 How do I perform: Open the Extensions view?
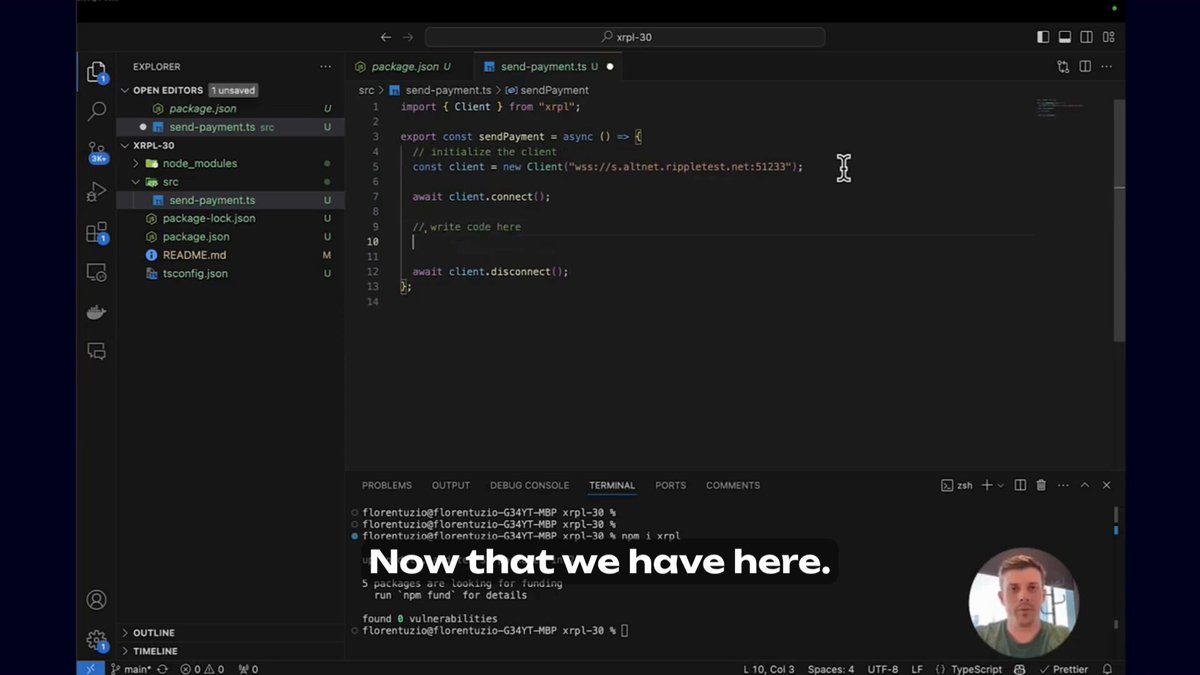(97, 232)
